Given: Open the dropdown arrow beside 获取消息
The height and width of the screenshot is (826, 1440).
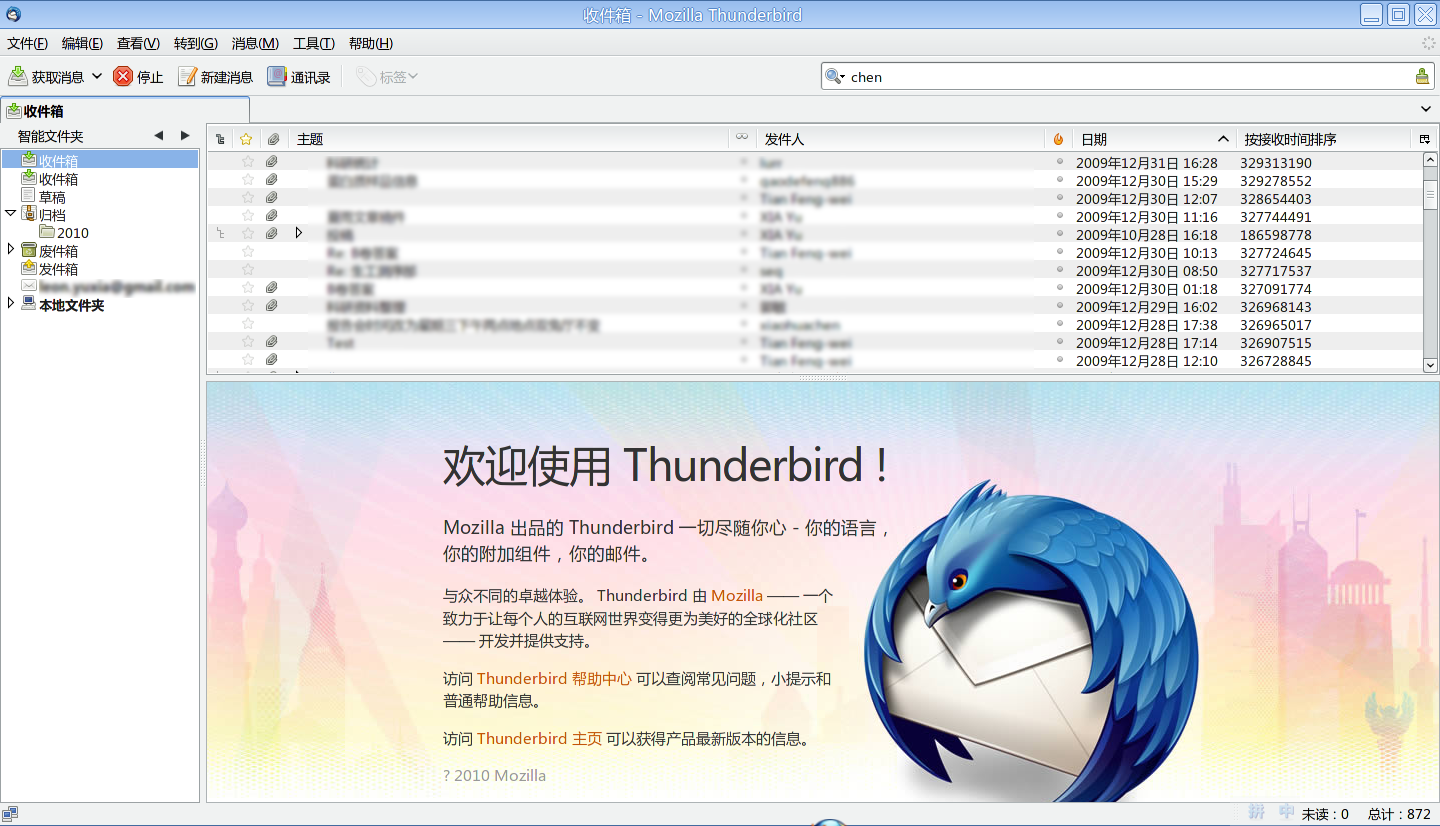Looking at the screenshot, I should coord(97,76).
